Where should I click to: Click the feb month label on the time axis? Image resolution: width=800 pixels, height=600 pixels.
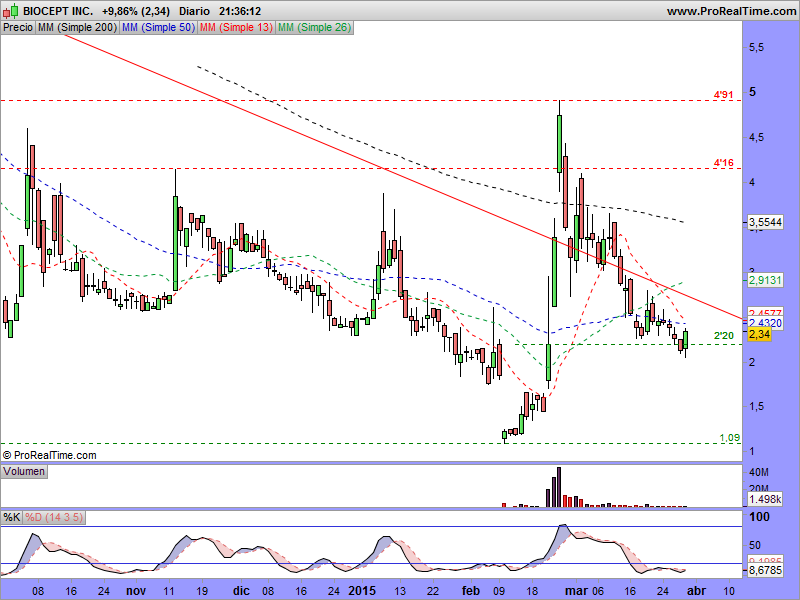471,591
